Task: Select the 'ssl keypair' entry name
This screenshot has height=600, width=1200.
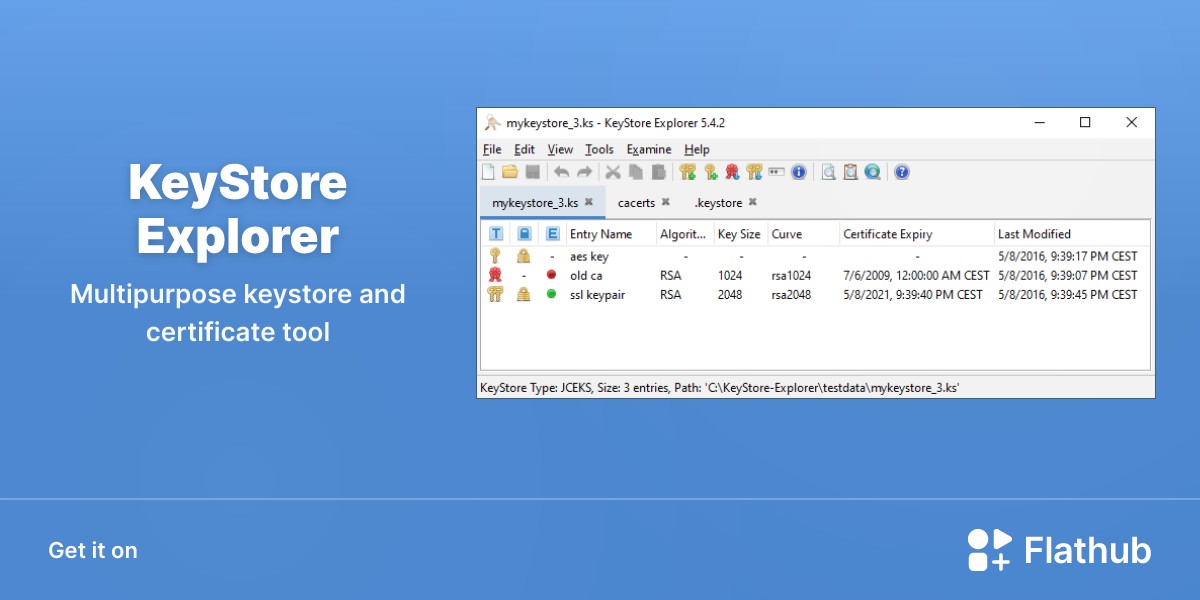Action: pos(597,295)
